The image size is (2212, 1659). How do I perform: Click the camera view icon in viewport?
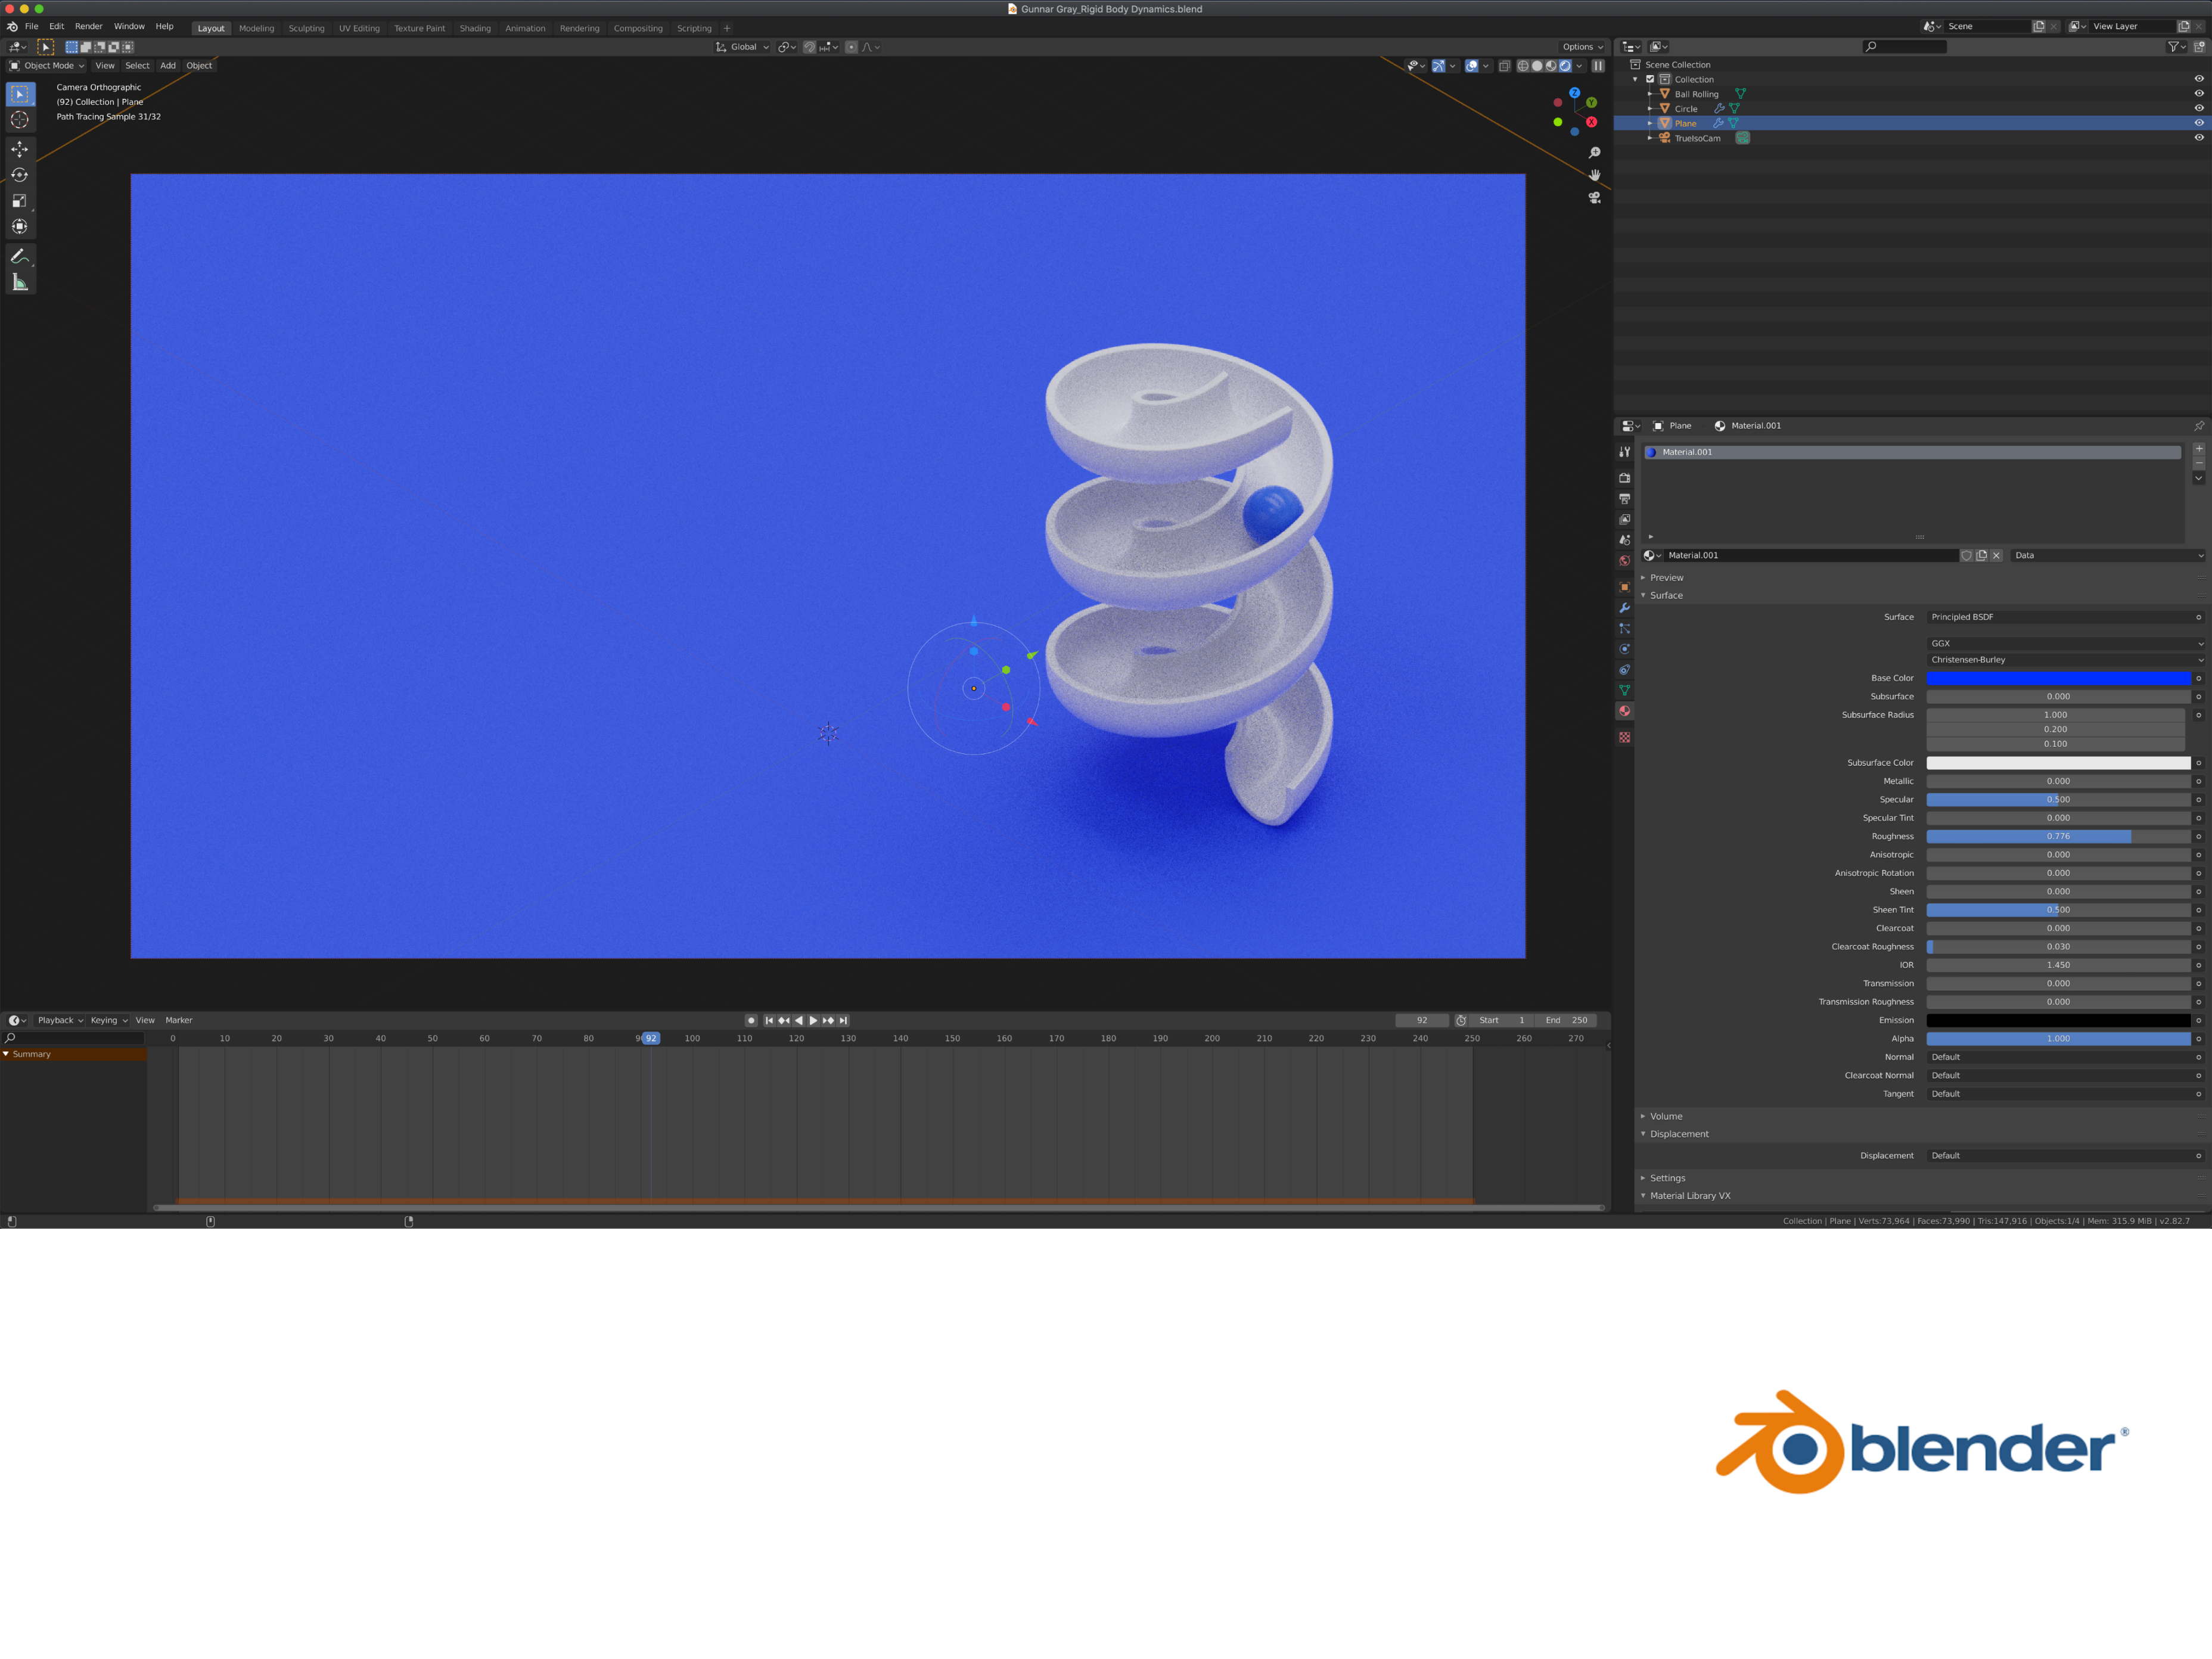point(1594,198)
